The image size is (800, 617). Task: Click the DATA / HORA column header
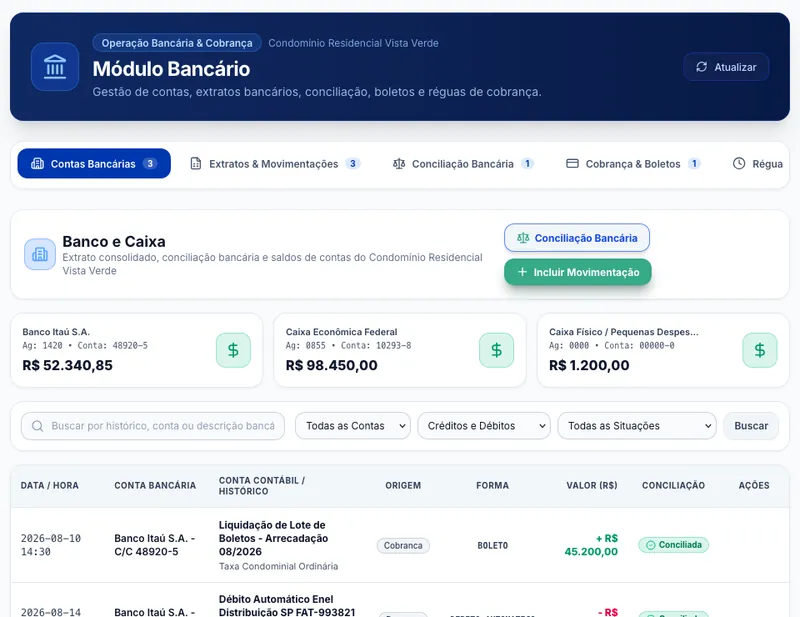coord(49,485)
